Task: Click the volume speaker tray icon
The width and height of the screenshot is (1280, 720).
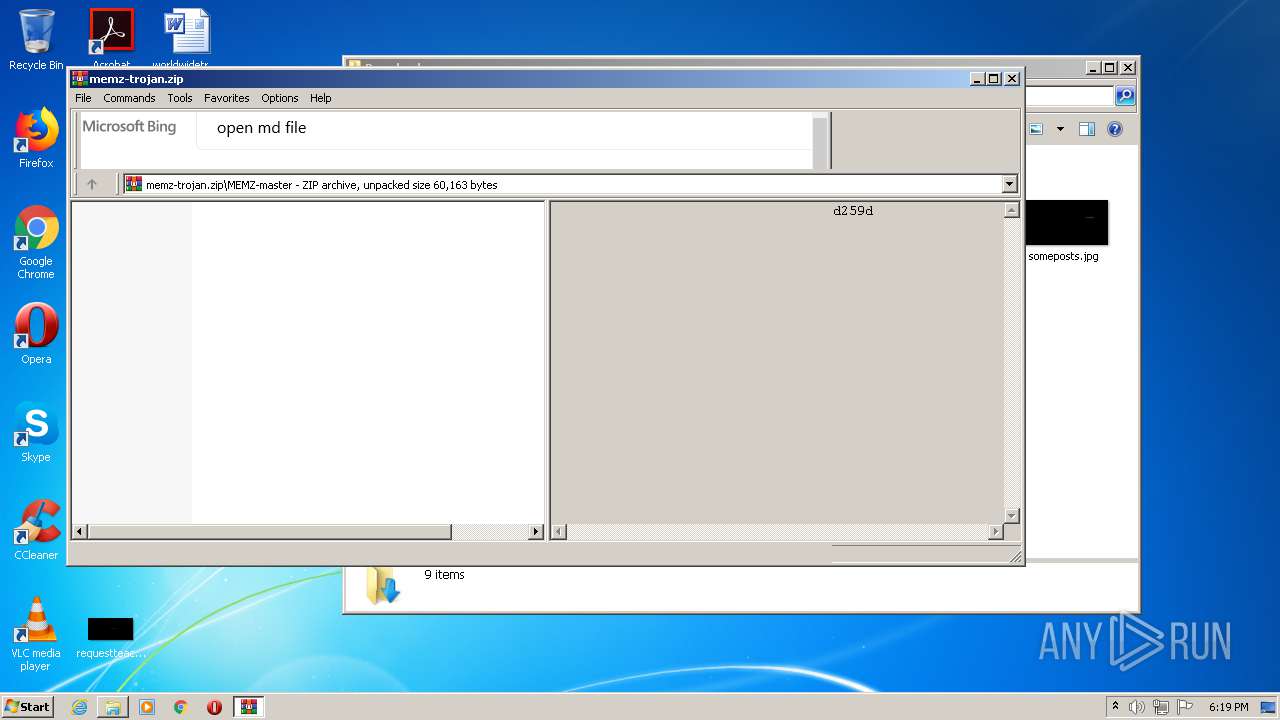Action: [1136, 707]
